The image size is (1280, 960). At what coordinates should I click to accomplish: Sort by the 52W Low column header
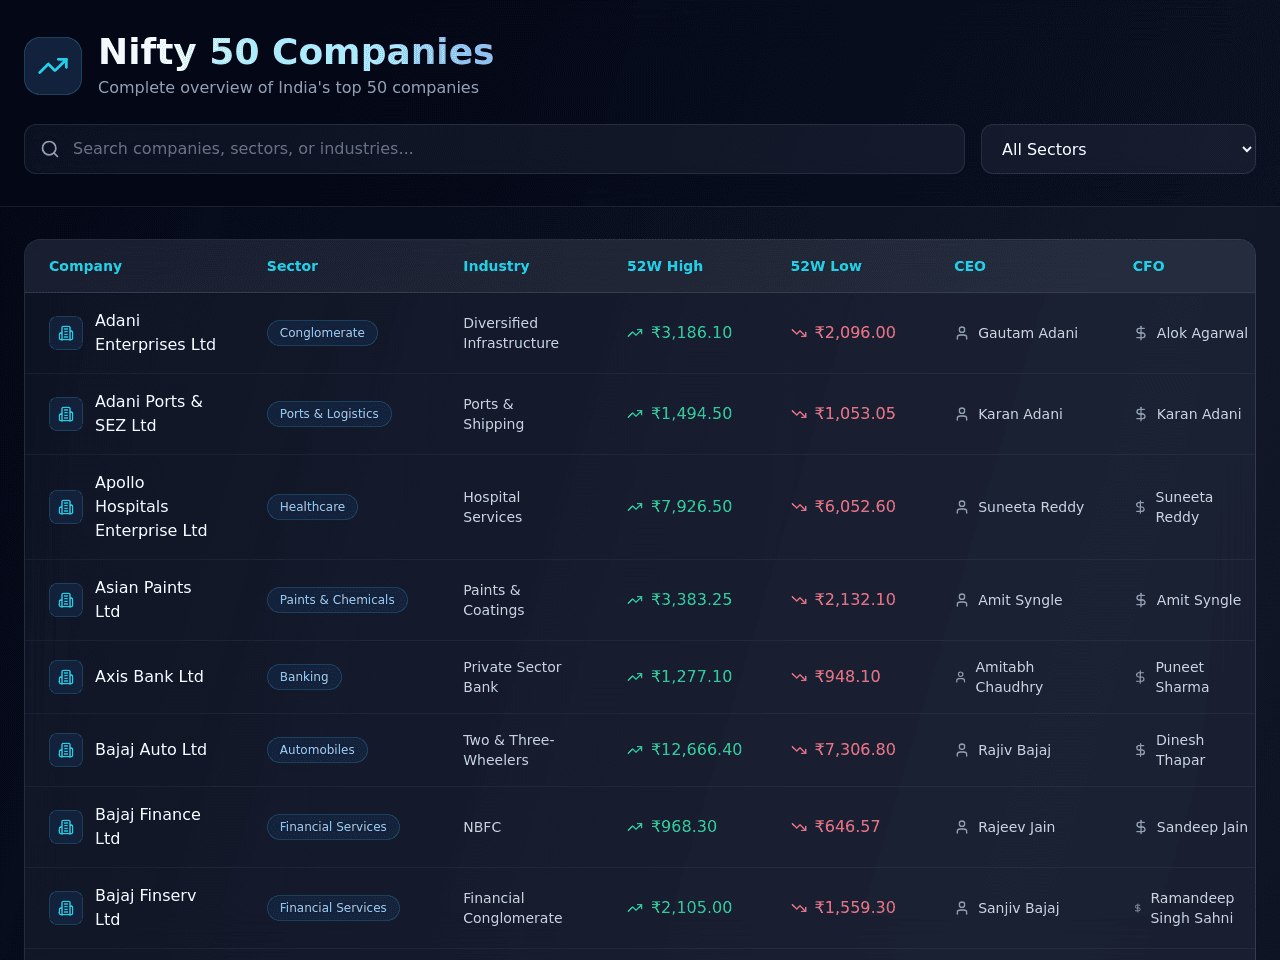pos(826,266)
